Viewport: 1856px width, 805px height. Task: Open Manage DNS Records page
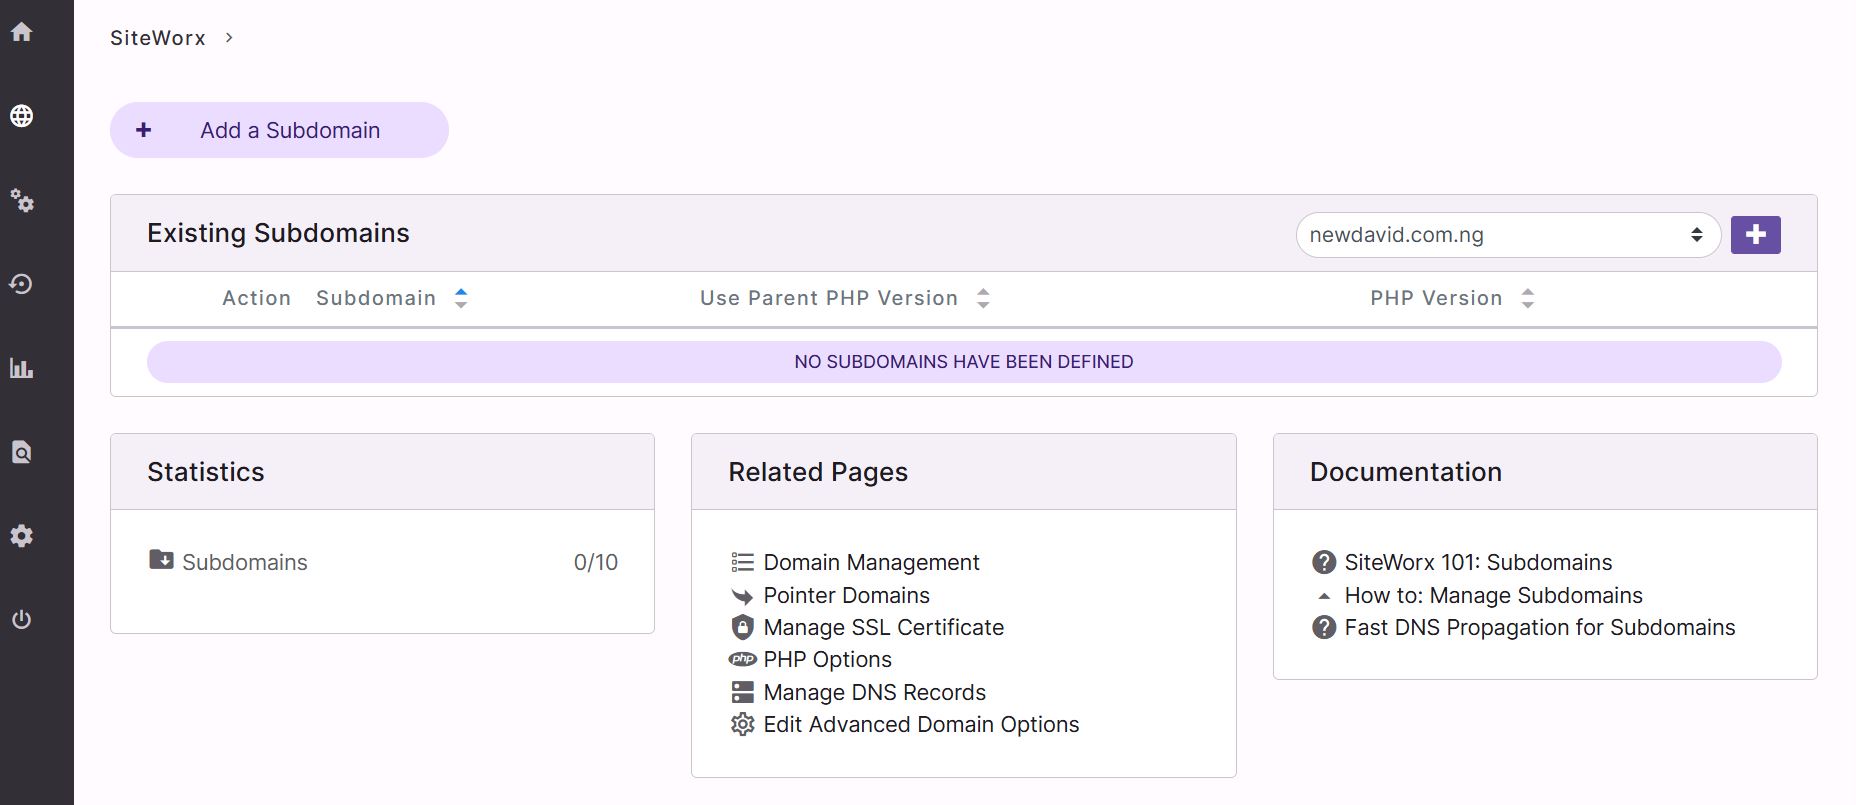click(873, 692)
